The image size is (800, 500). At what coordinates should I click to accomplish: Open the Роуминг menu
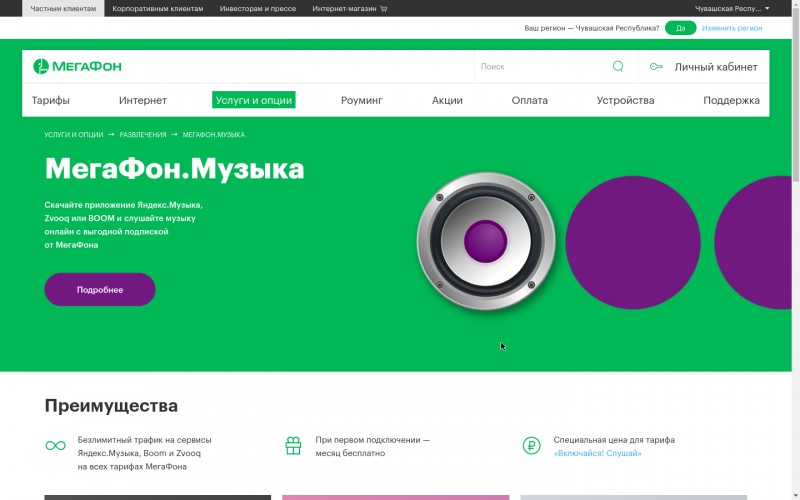(x=362, y=101)
